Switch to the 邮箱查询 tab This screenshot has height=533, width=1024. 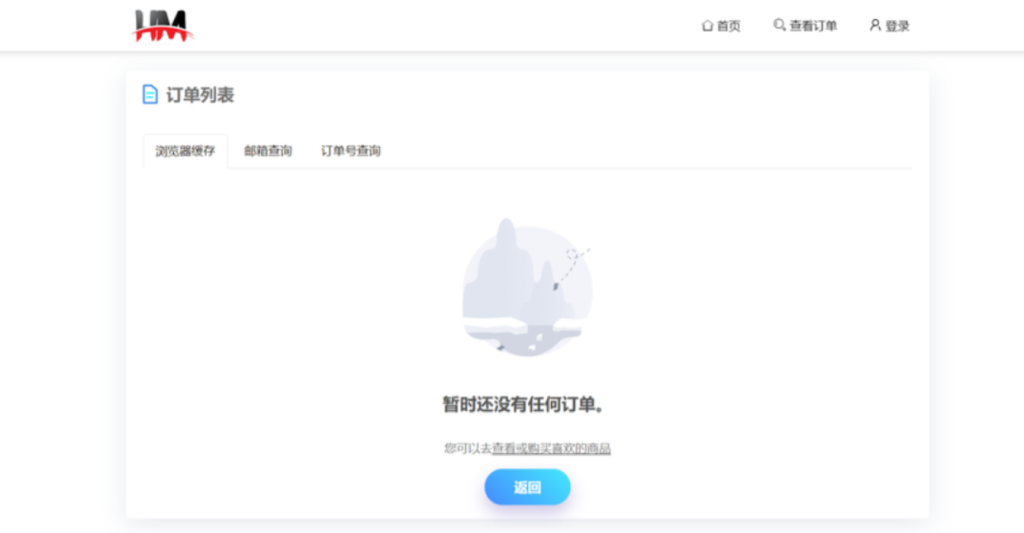tap(268, 151)
